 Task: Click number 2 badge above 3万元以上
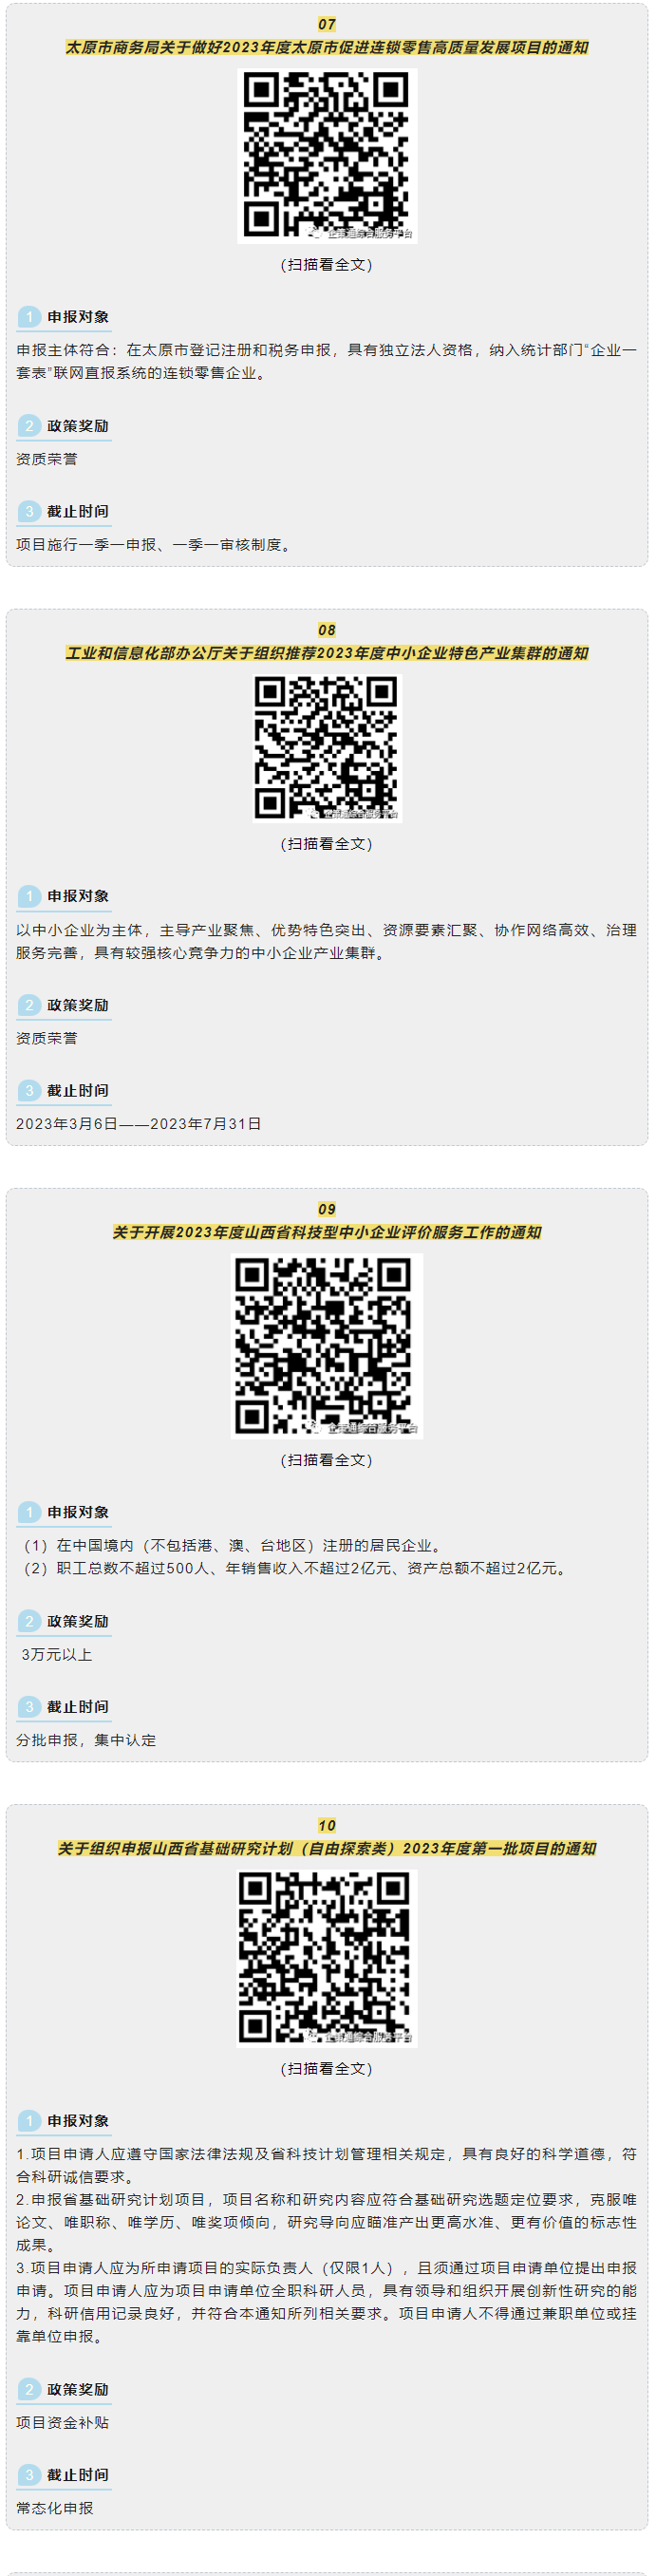[x=29, y=1621]
